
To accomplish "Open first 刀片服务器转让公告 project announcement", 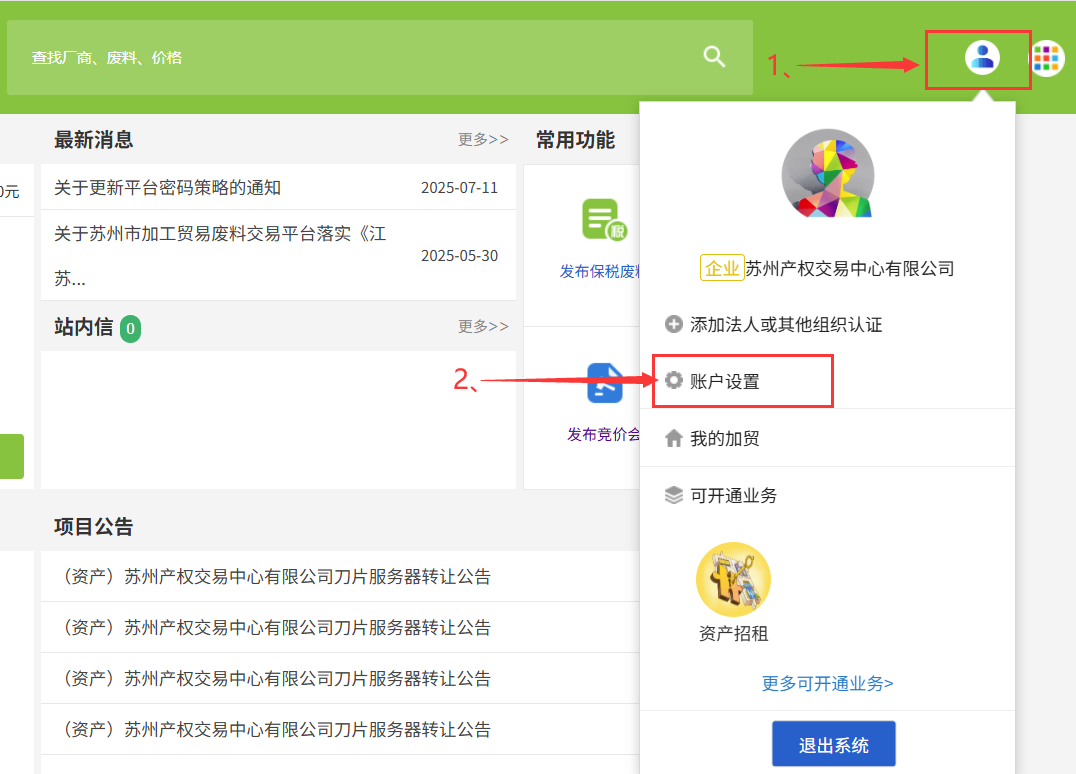I will coord(277,576).
